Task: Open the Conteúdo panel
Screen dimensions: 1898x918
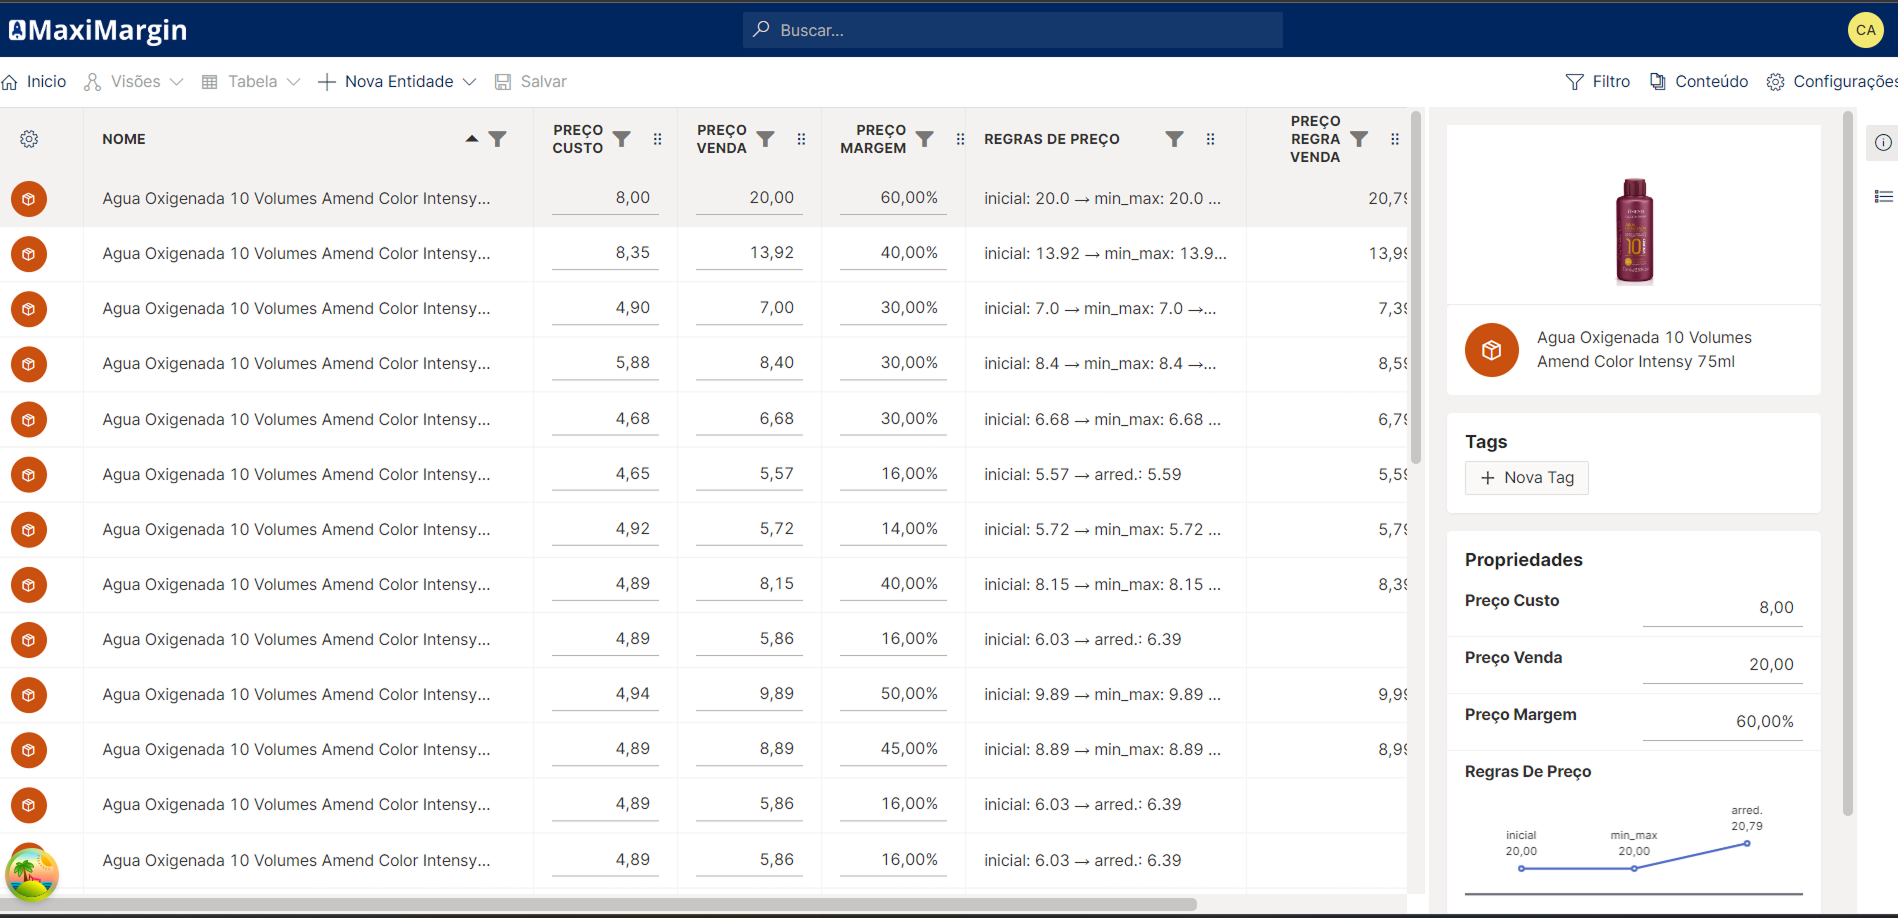Action: tap(1699, 82)
